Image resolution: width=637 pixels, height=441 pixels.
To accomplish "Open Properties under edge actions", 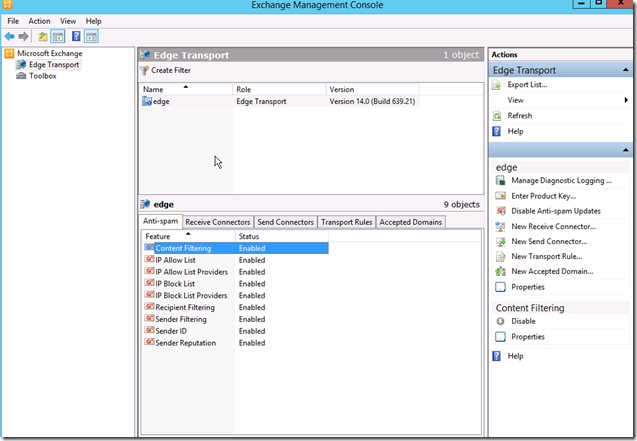I will pyautogui.click(x=528, y=287).
